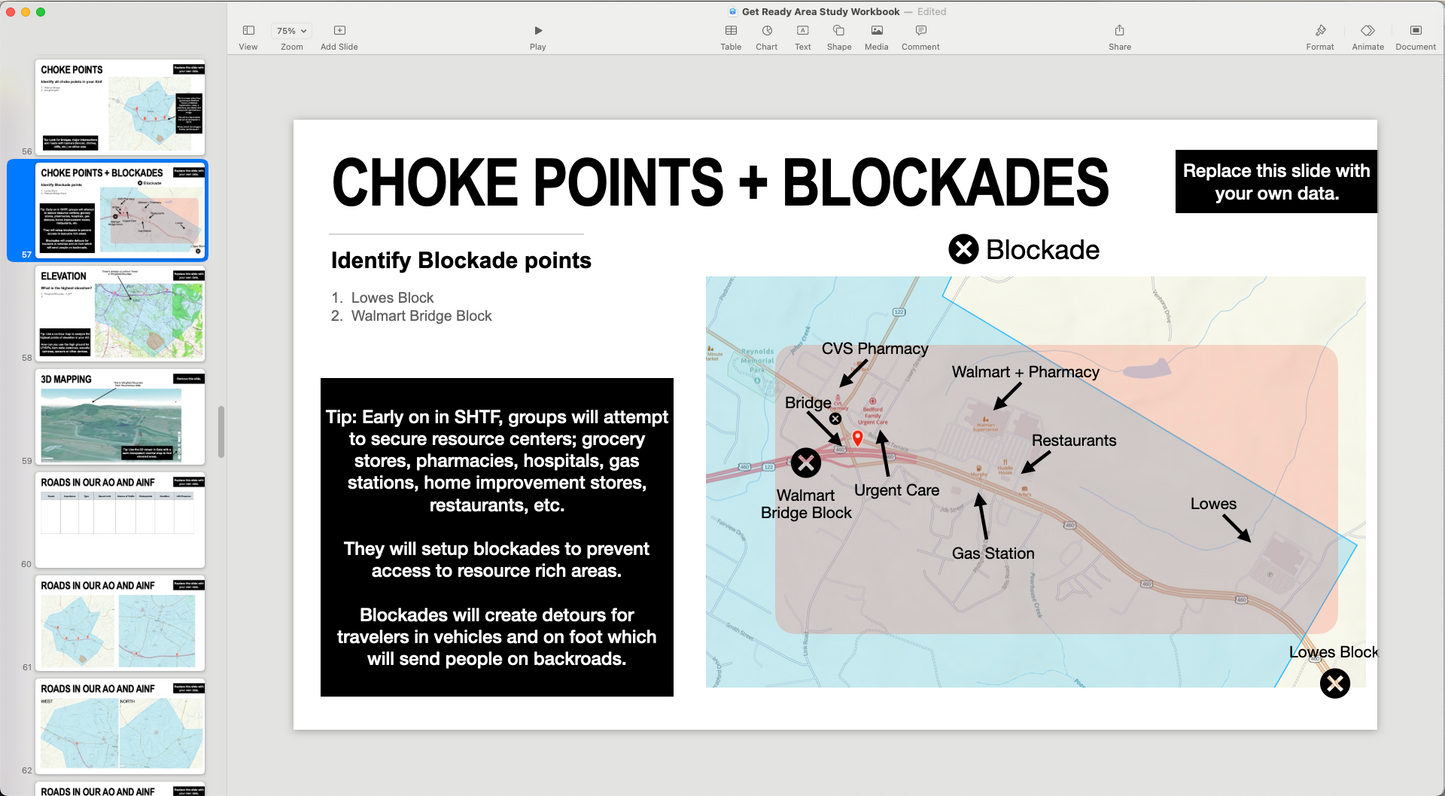Click the 'Gas Station' map label

[x=993, y=553]
